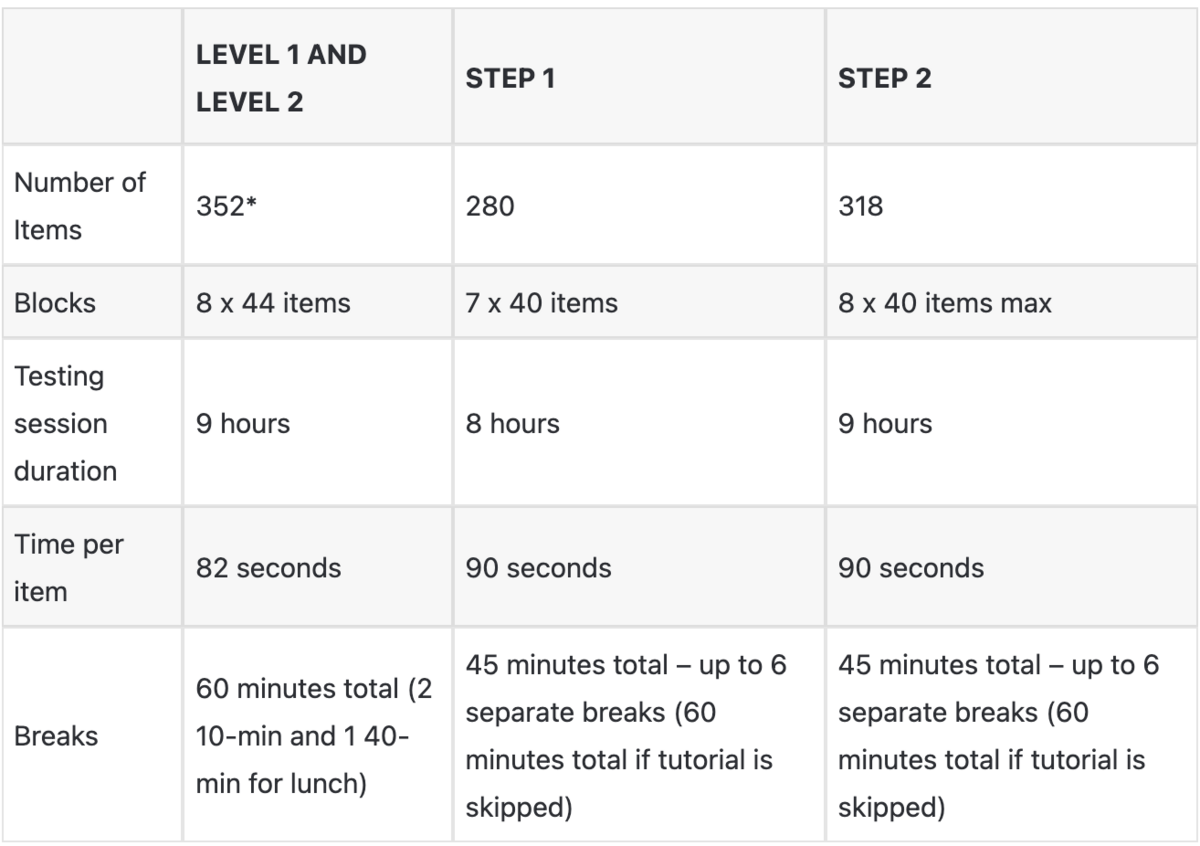This screenshot has width=1200, height=846.
Task: Click the Testing session duration row label
Action: click(64, 423)
